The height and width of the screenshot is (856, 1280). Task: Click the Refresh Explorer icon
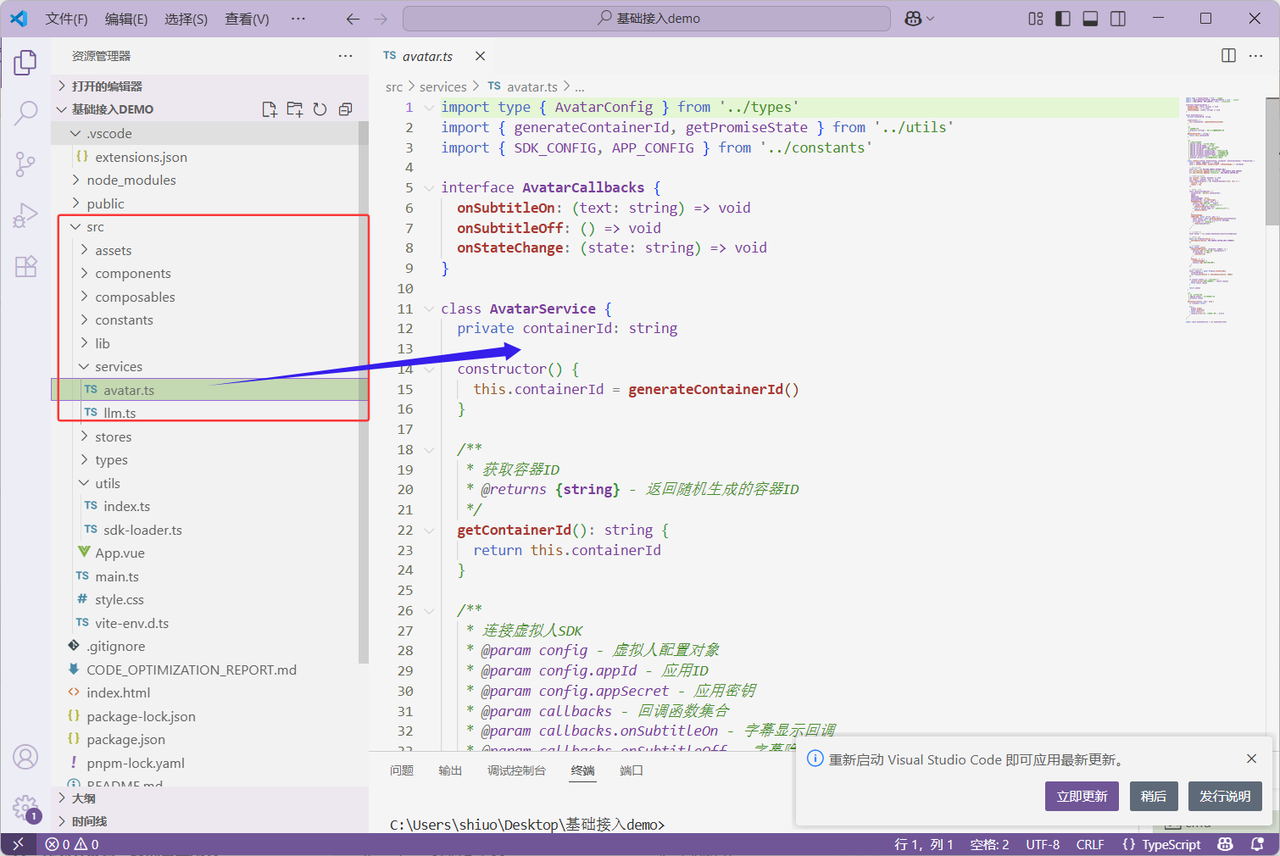pyautogui.click(x=320, y=109)
